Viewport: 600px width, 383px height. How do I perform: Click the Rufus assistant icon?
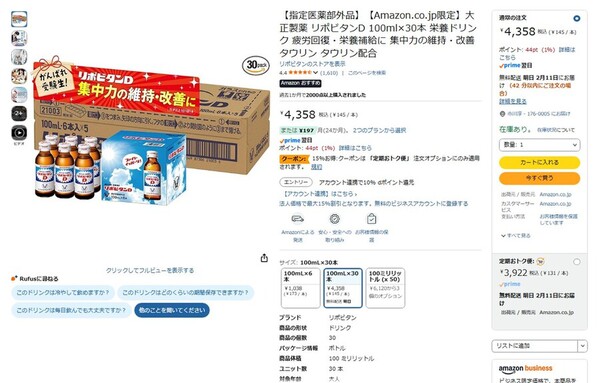(14, 279)
